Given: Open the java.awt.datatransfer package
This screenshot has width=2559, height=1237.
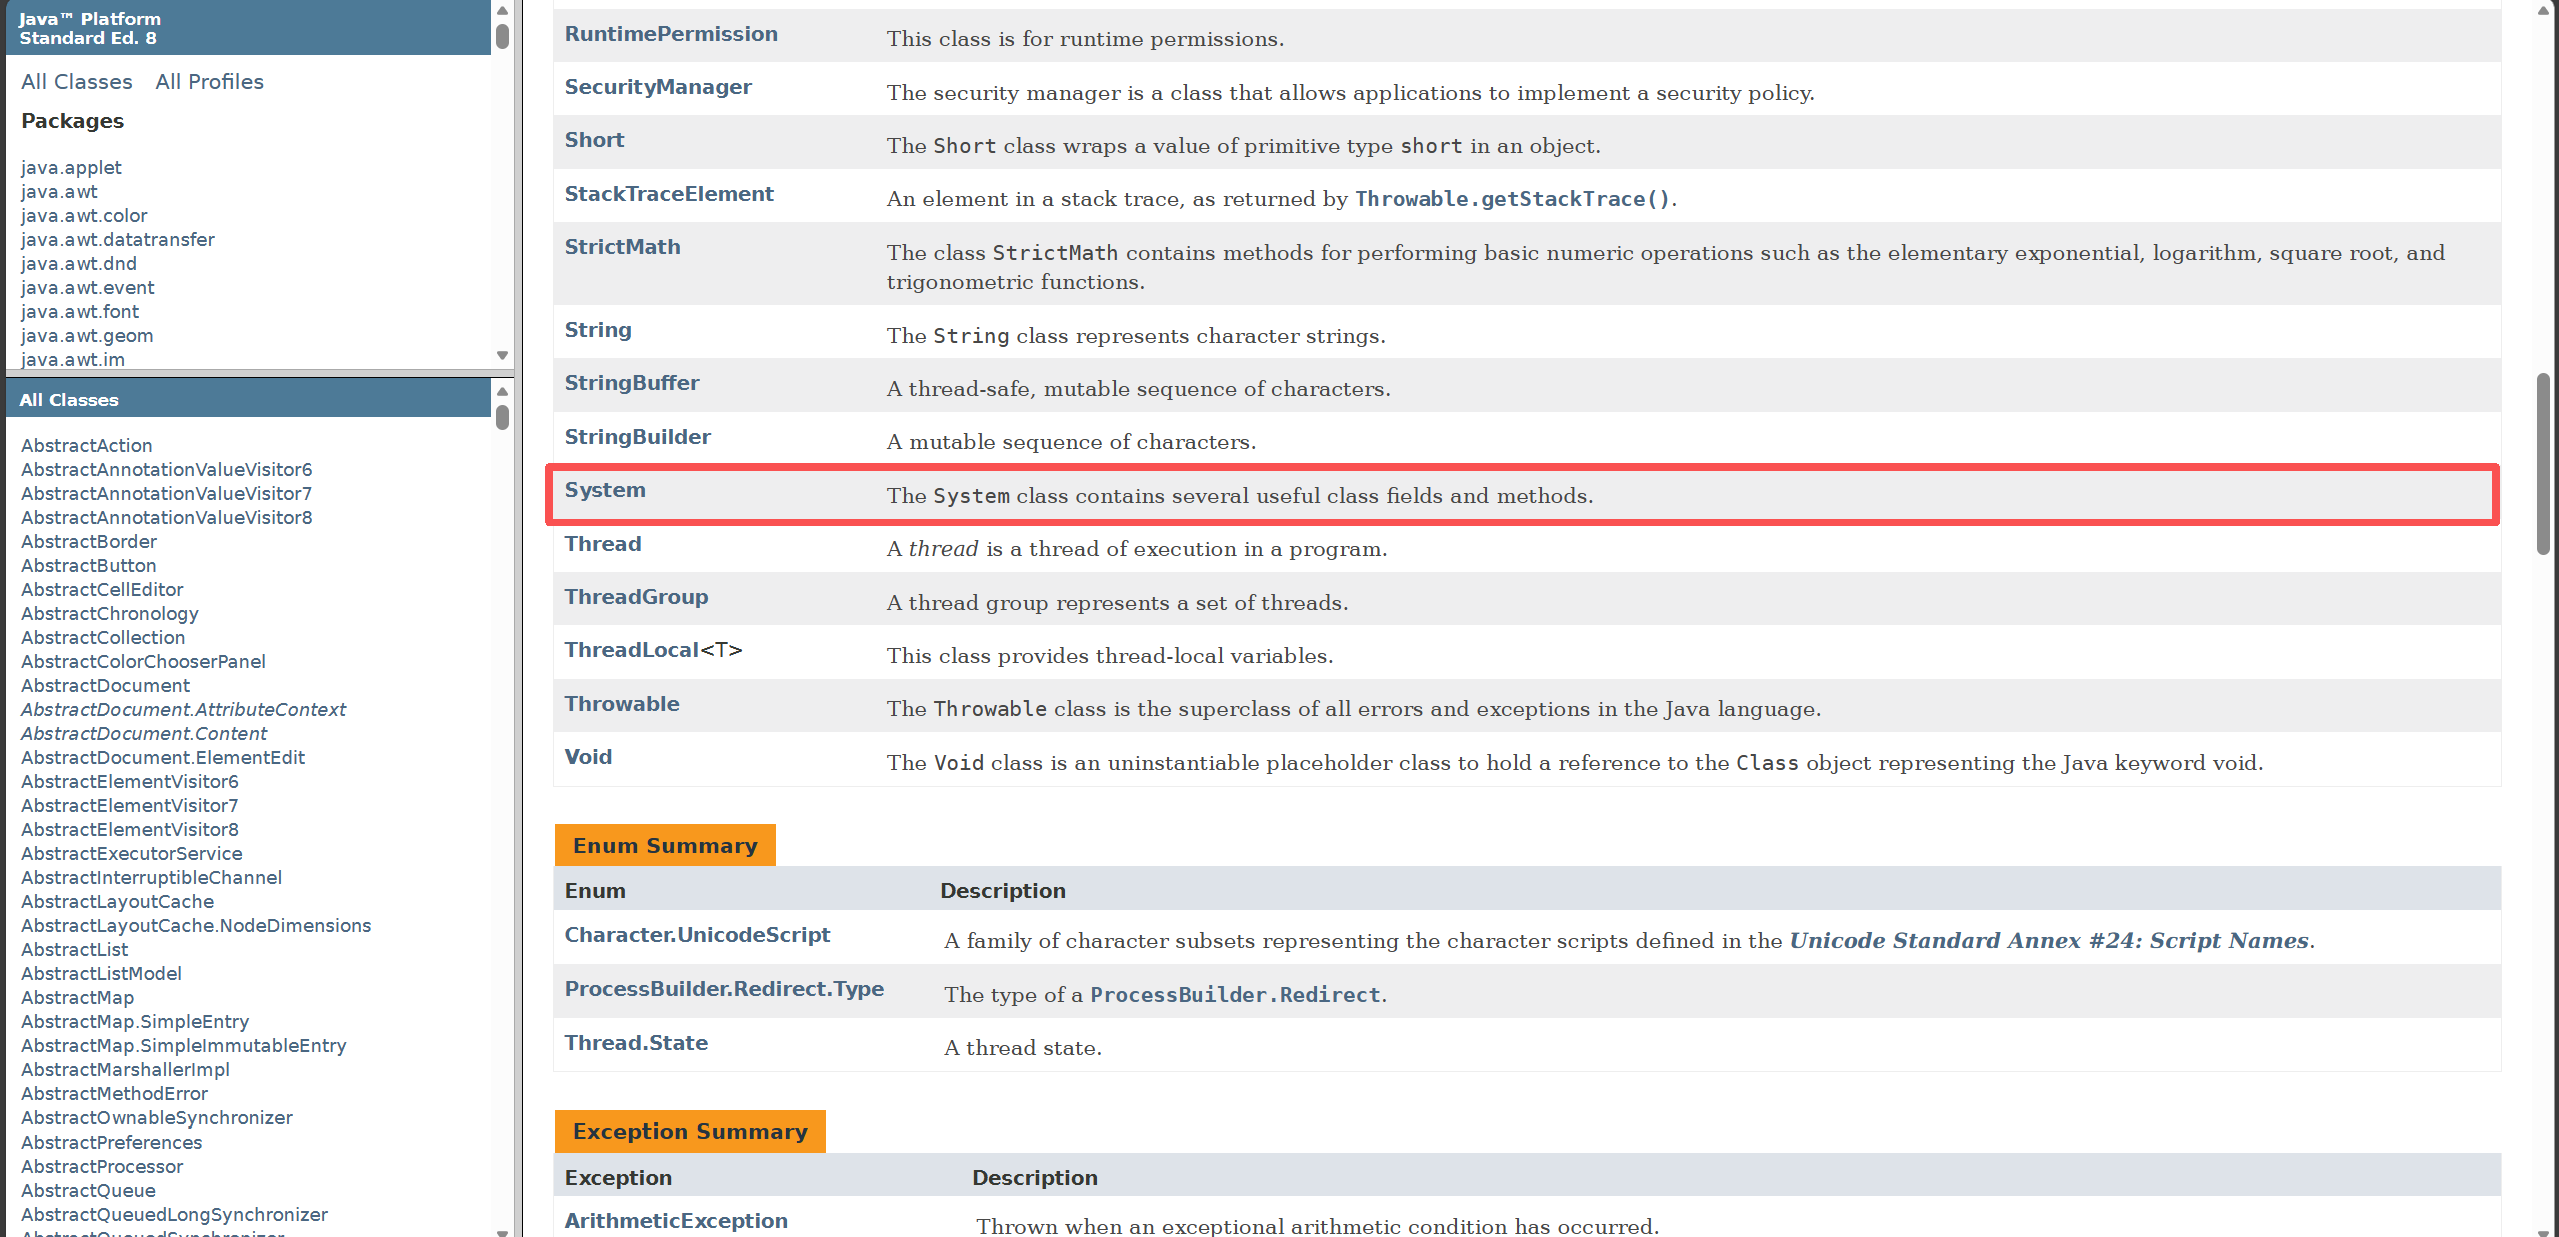Looking at the screenshot, I should pyautogui.click(x=118, y=239).
